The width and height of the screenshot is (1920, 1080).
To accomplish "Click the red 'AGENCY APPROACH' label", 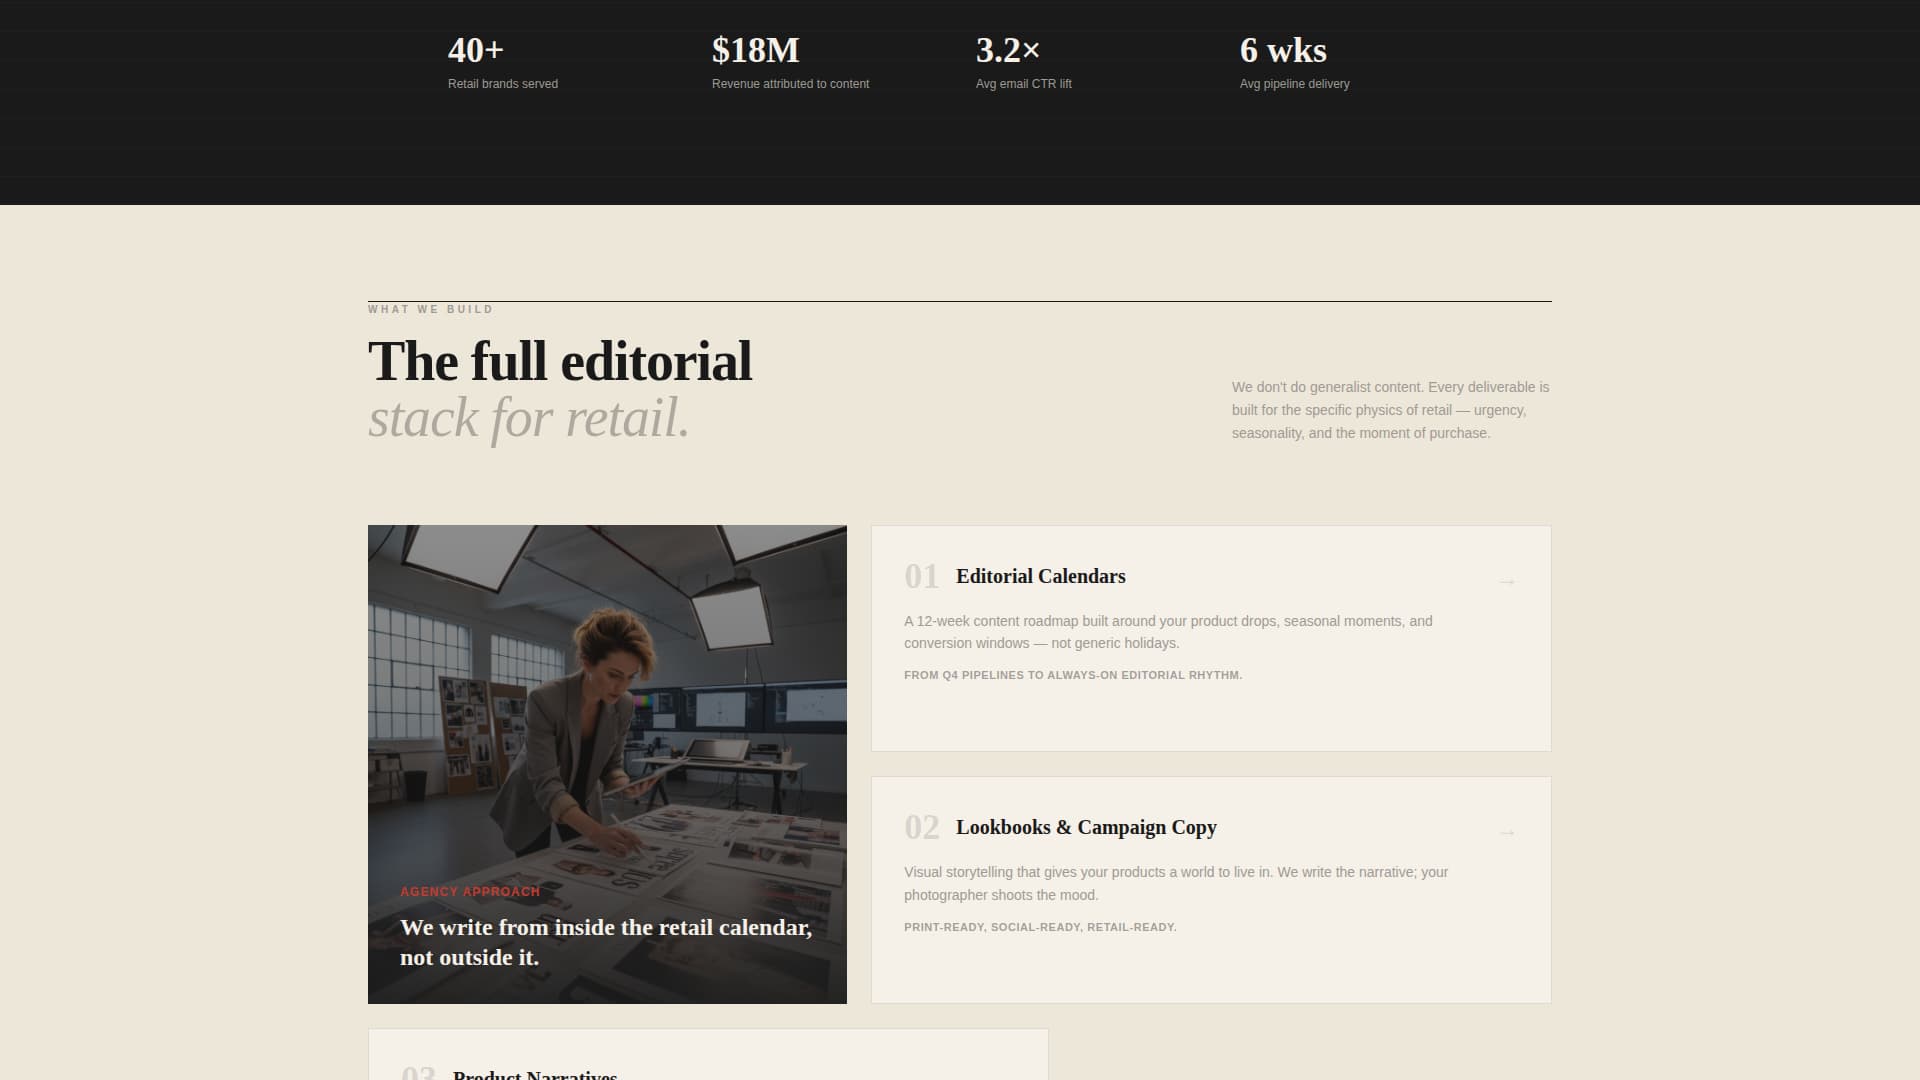I will [470, 891].
